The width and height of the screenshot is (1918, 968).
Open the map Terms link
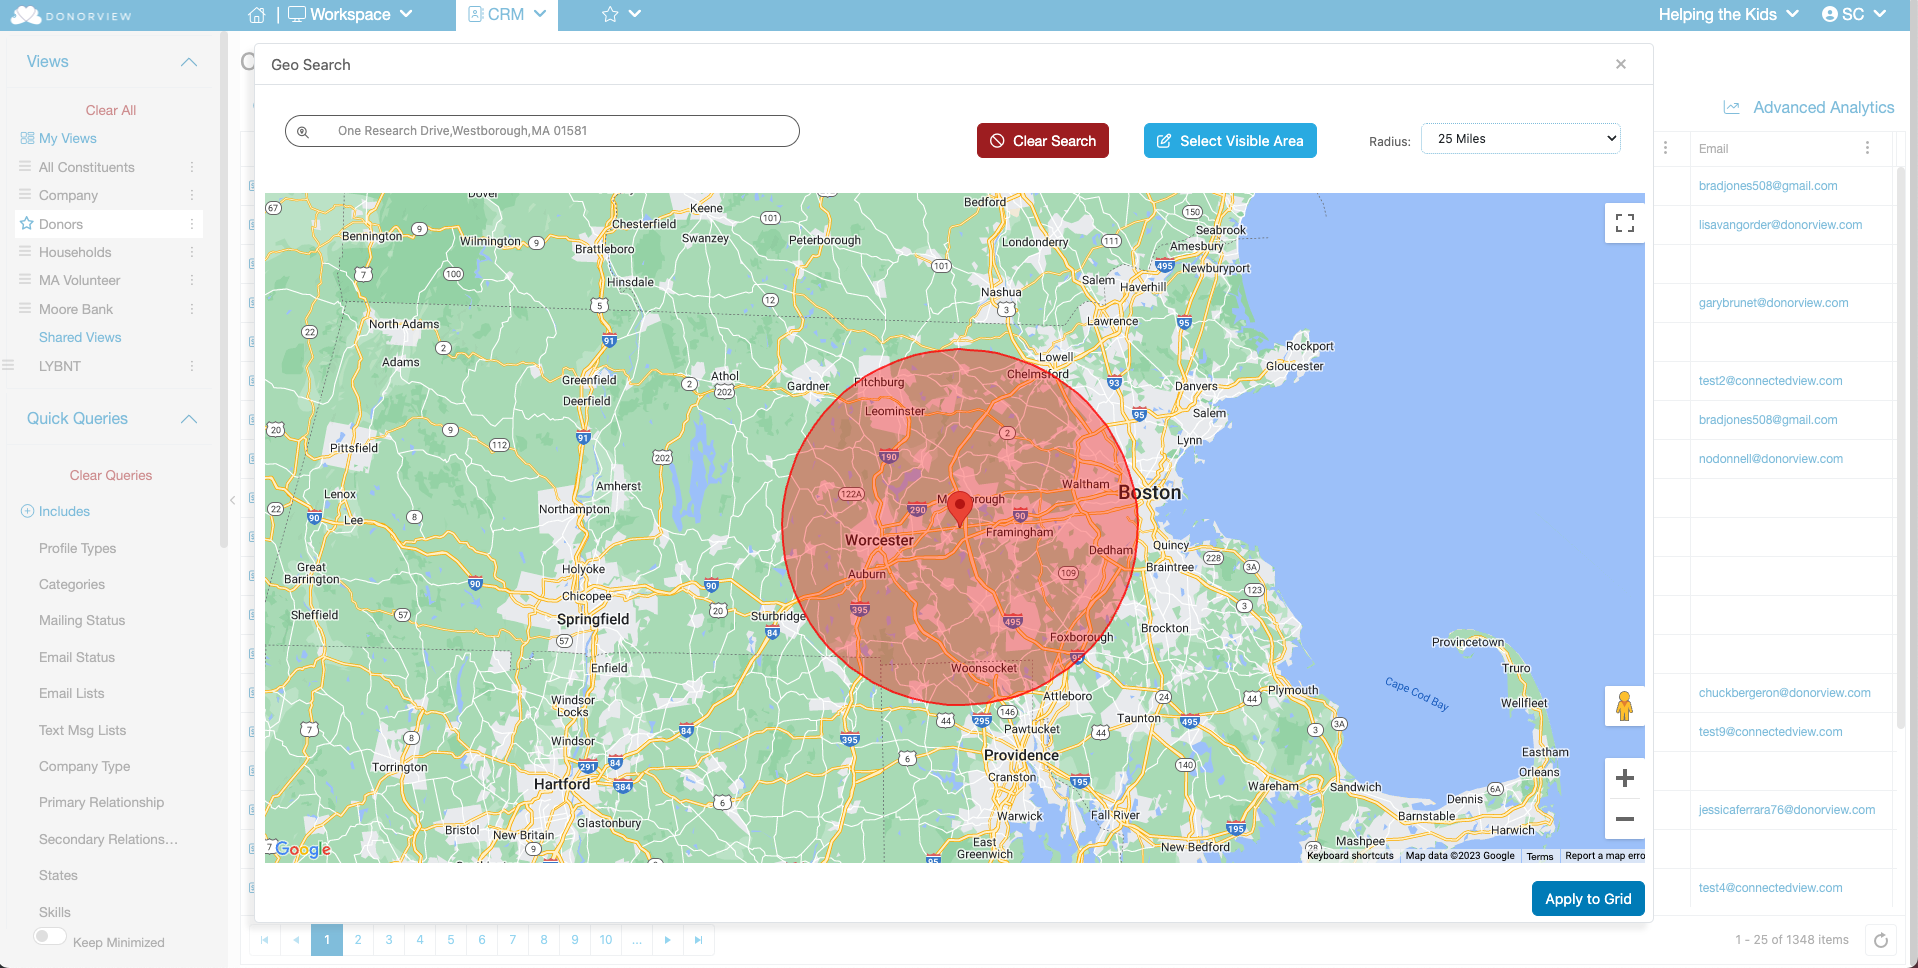coord(1540,856)
